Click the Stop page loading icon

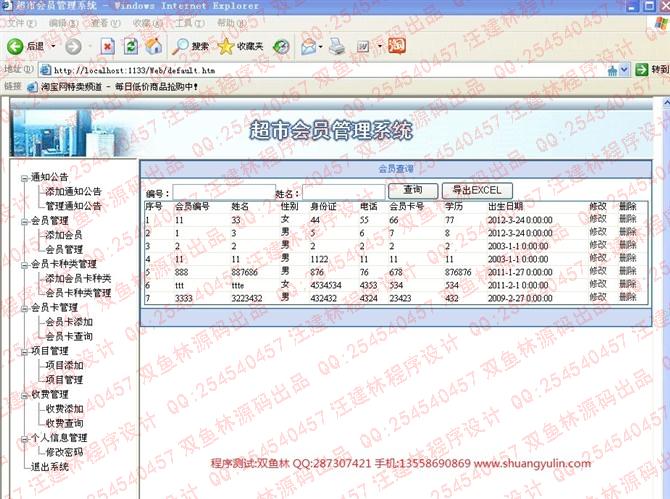click(107, 46)
